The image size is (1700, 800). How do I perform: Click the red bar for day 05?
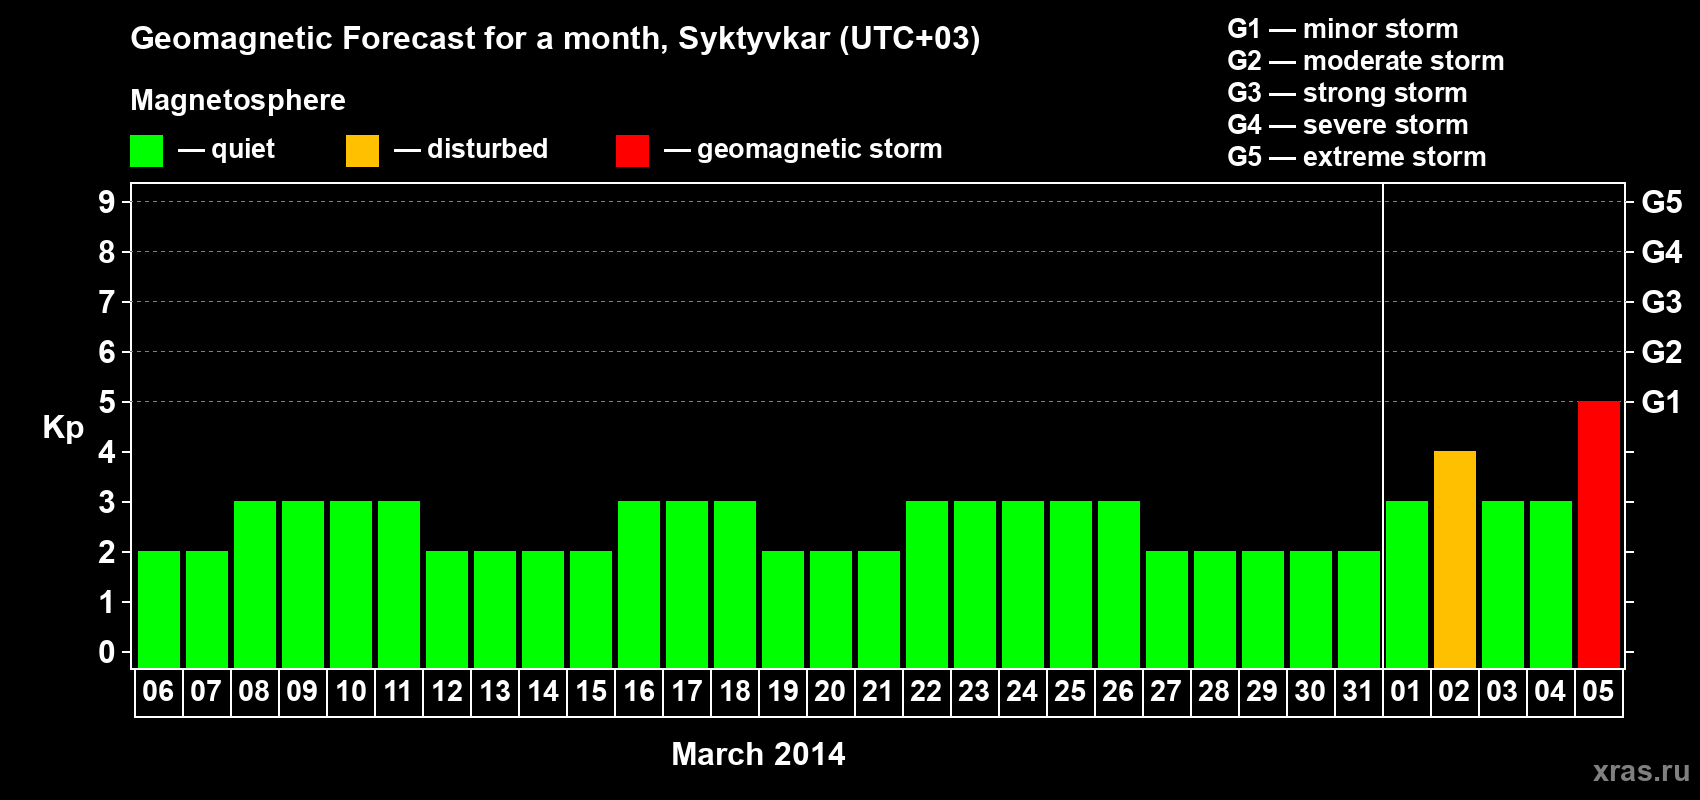coord(1599,534)
